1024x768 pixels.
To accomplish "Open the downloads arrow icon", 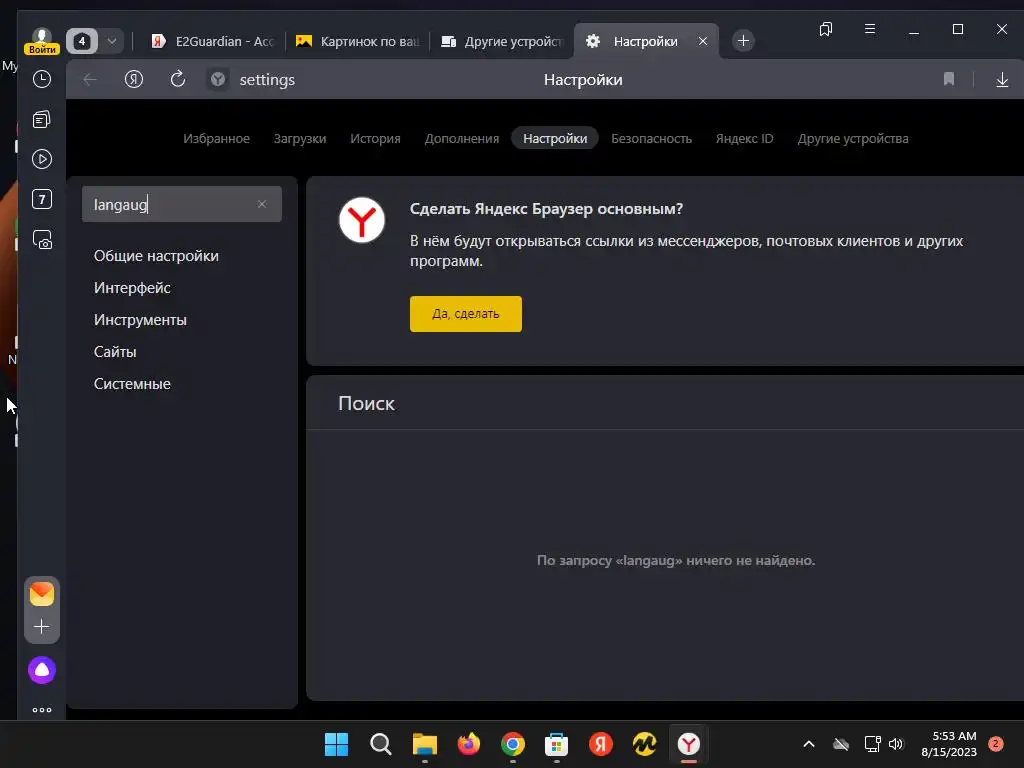I will point(1002,80).
